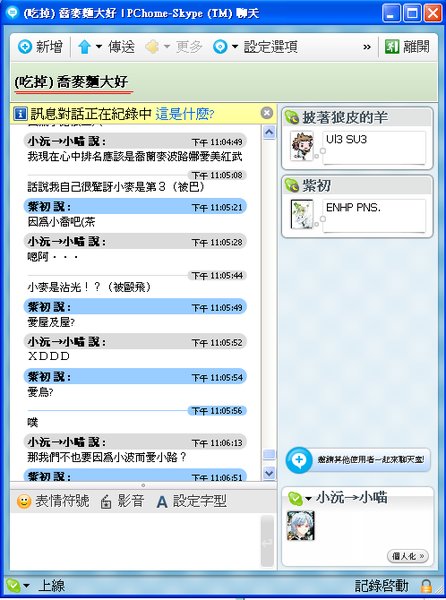Click the blue 傳送 send arrow icon
The image size is (446, 600).
pyautogui.click(x=84, y=47)
